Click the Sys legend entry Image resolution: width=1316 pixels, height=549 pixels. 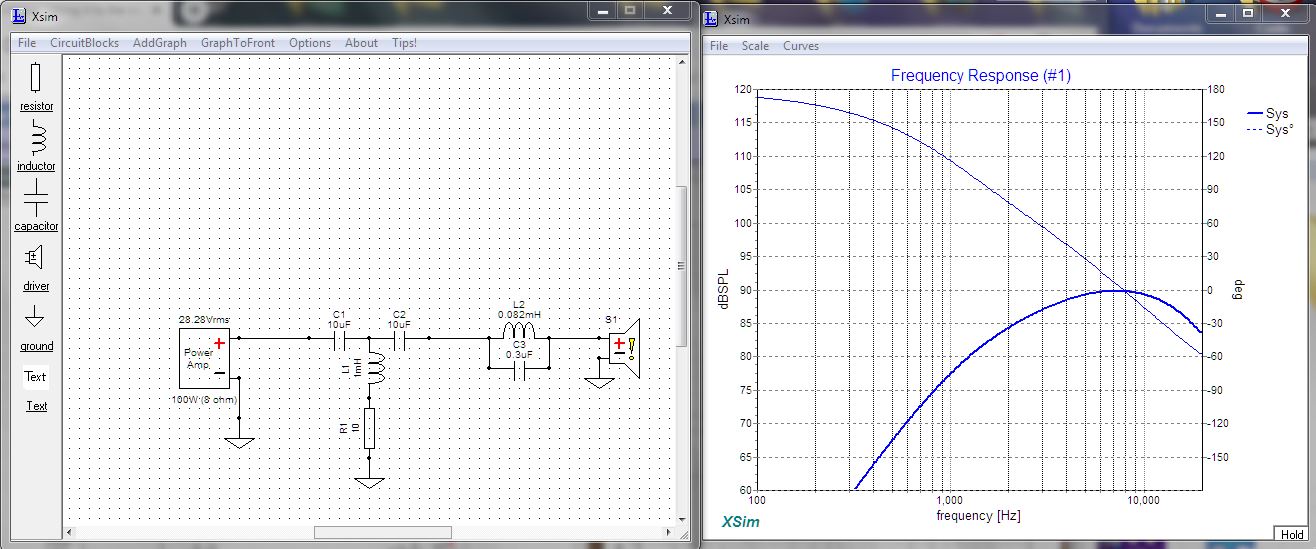(1268, 114)
